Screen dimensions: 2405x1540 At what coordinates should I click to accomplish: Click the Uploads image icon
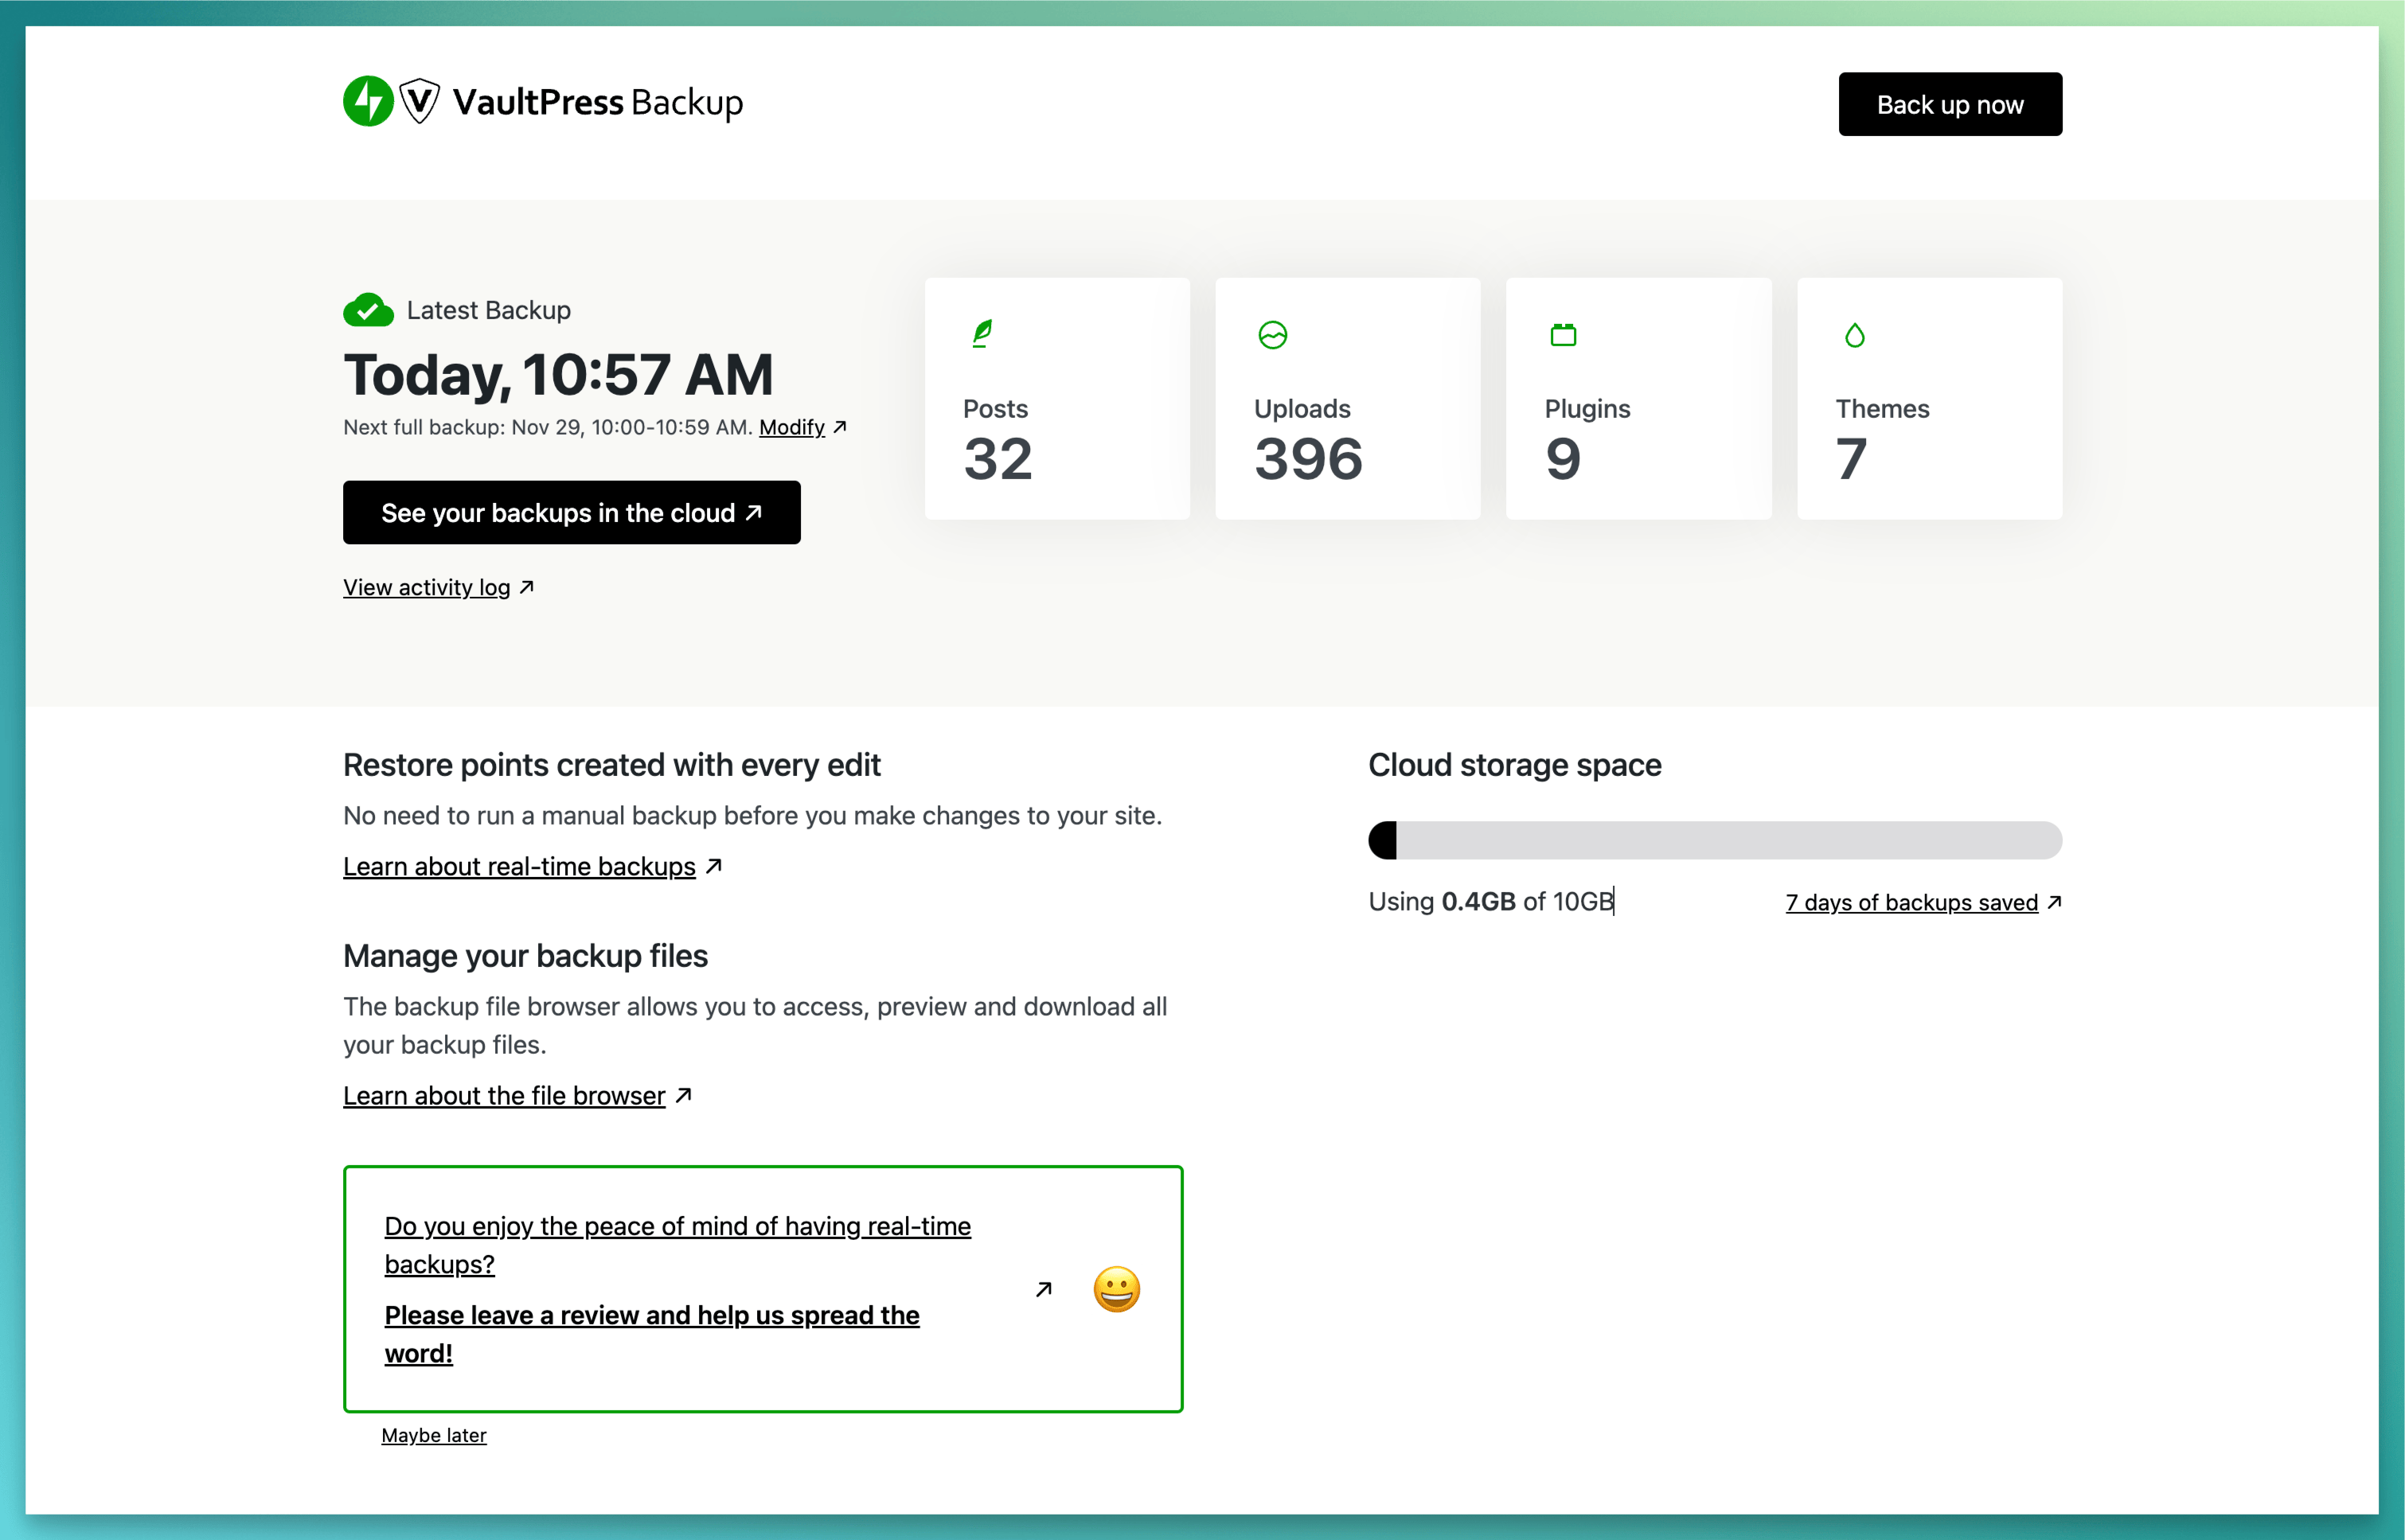click(x=1272, y=335)
